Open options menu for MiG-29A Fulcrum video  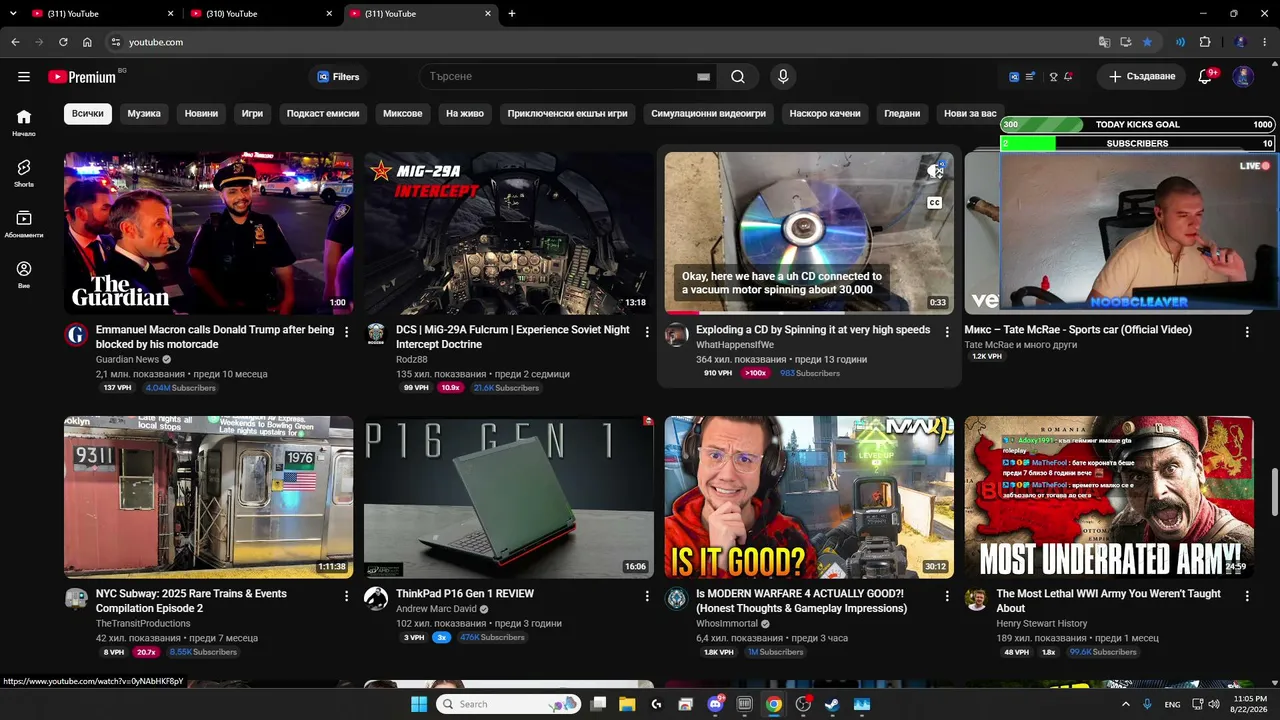[x=647, y=332]
